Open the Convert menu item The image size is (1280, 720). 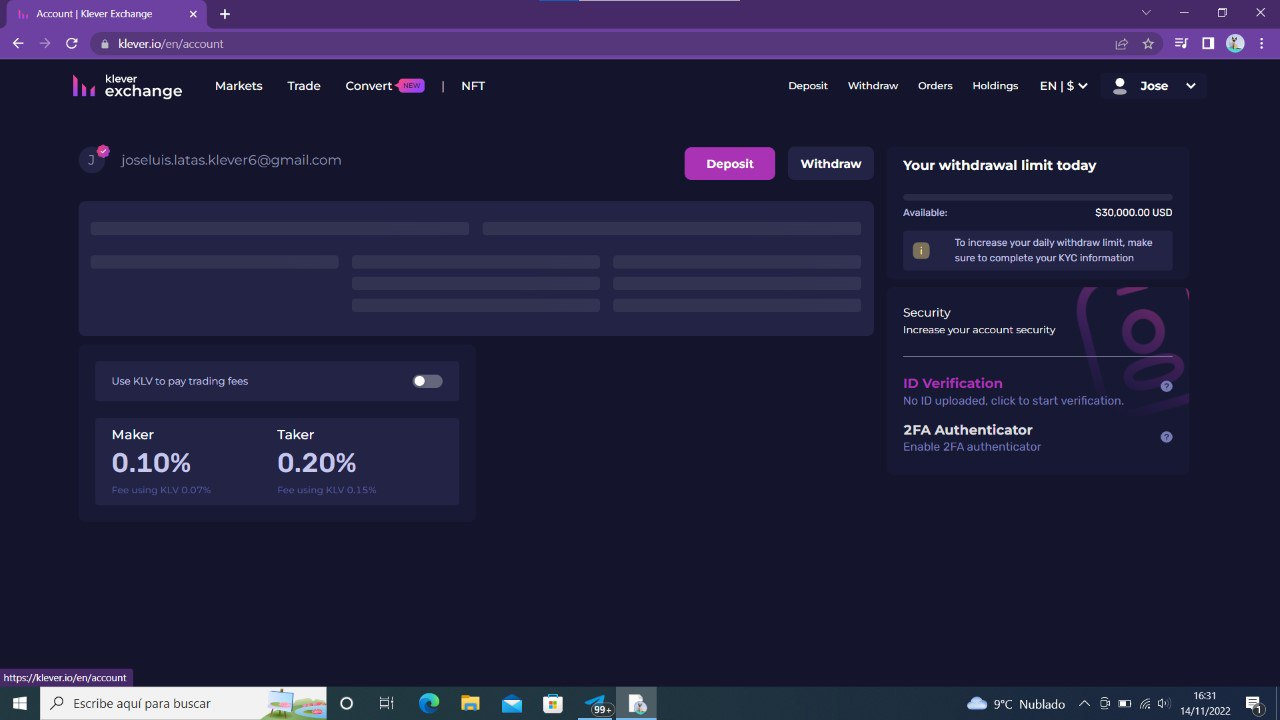(369, 86)
